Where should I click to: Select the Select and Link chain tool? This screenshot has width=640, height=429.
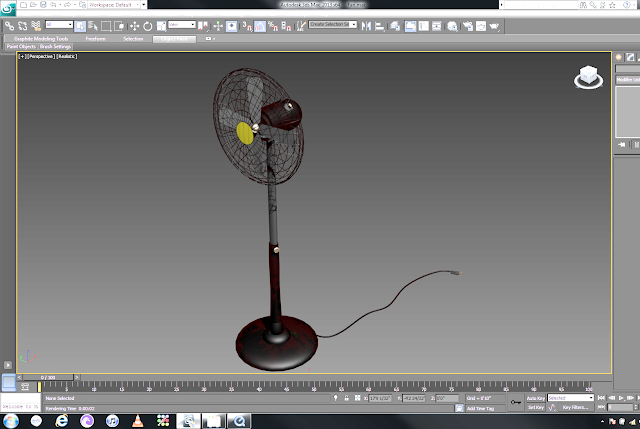pyautogui.click(x=9, y=26)
